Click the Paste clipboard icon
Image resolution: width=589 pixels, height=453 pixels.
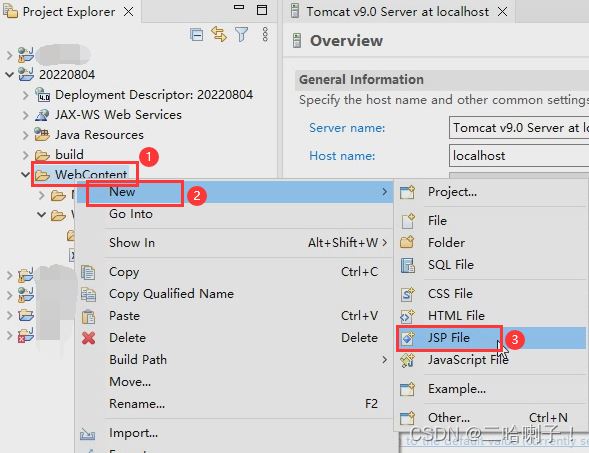click(89, 317)
